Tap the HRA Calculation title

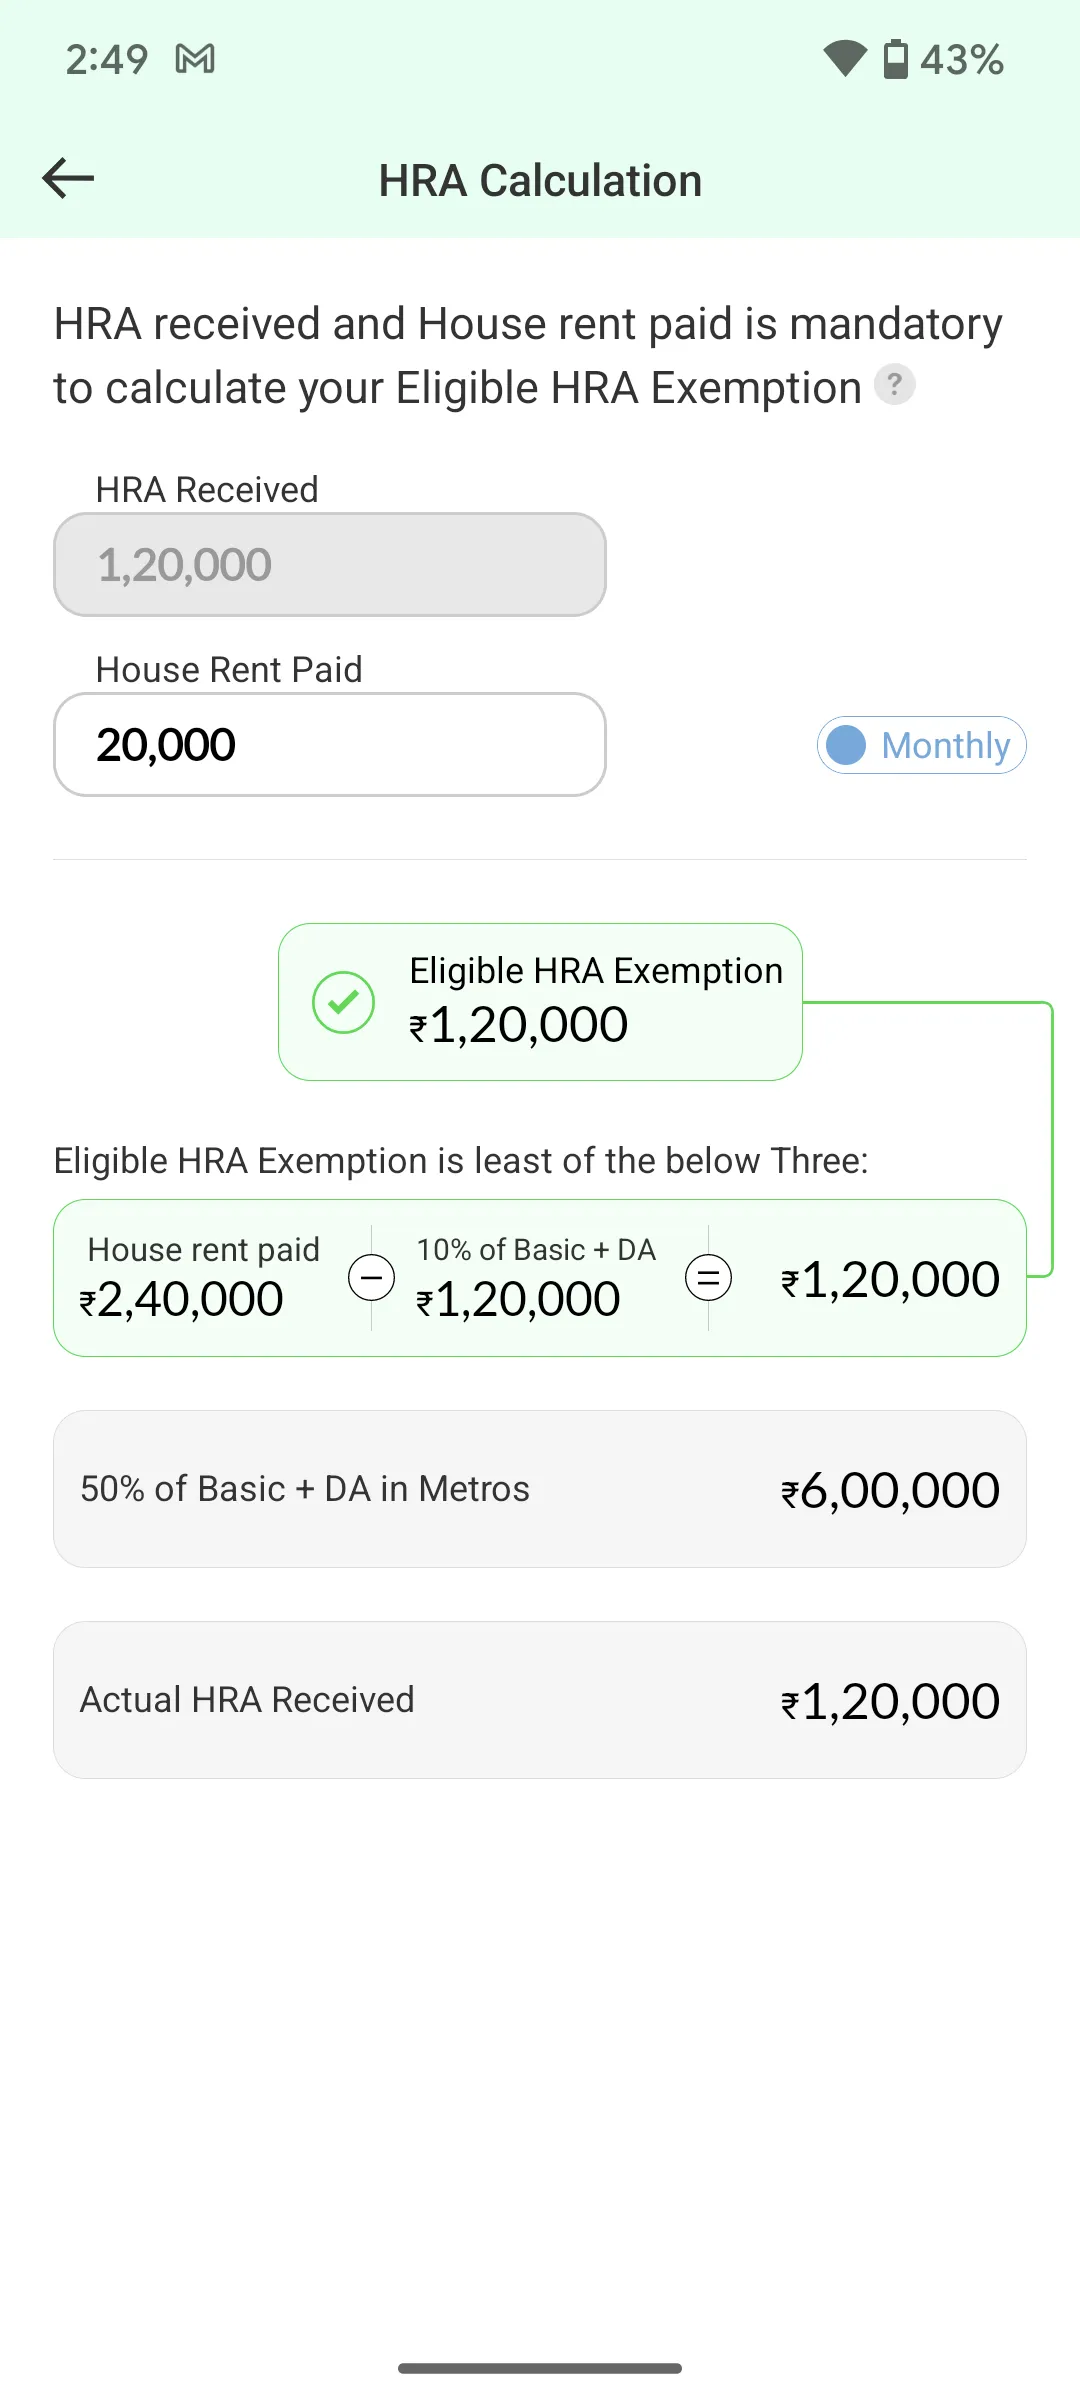tap(540, 181)
